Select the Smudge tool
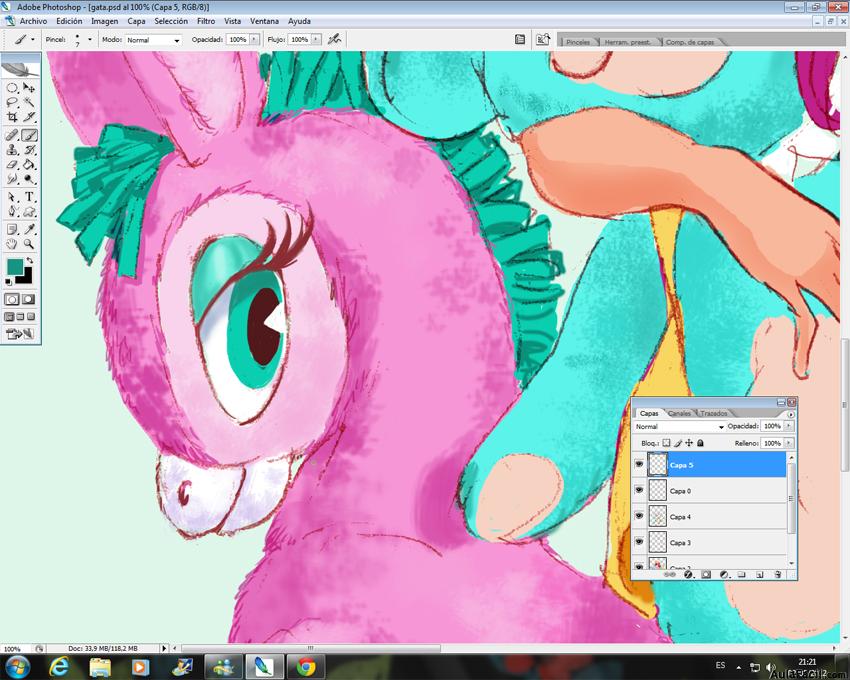 12,179
